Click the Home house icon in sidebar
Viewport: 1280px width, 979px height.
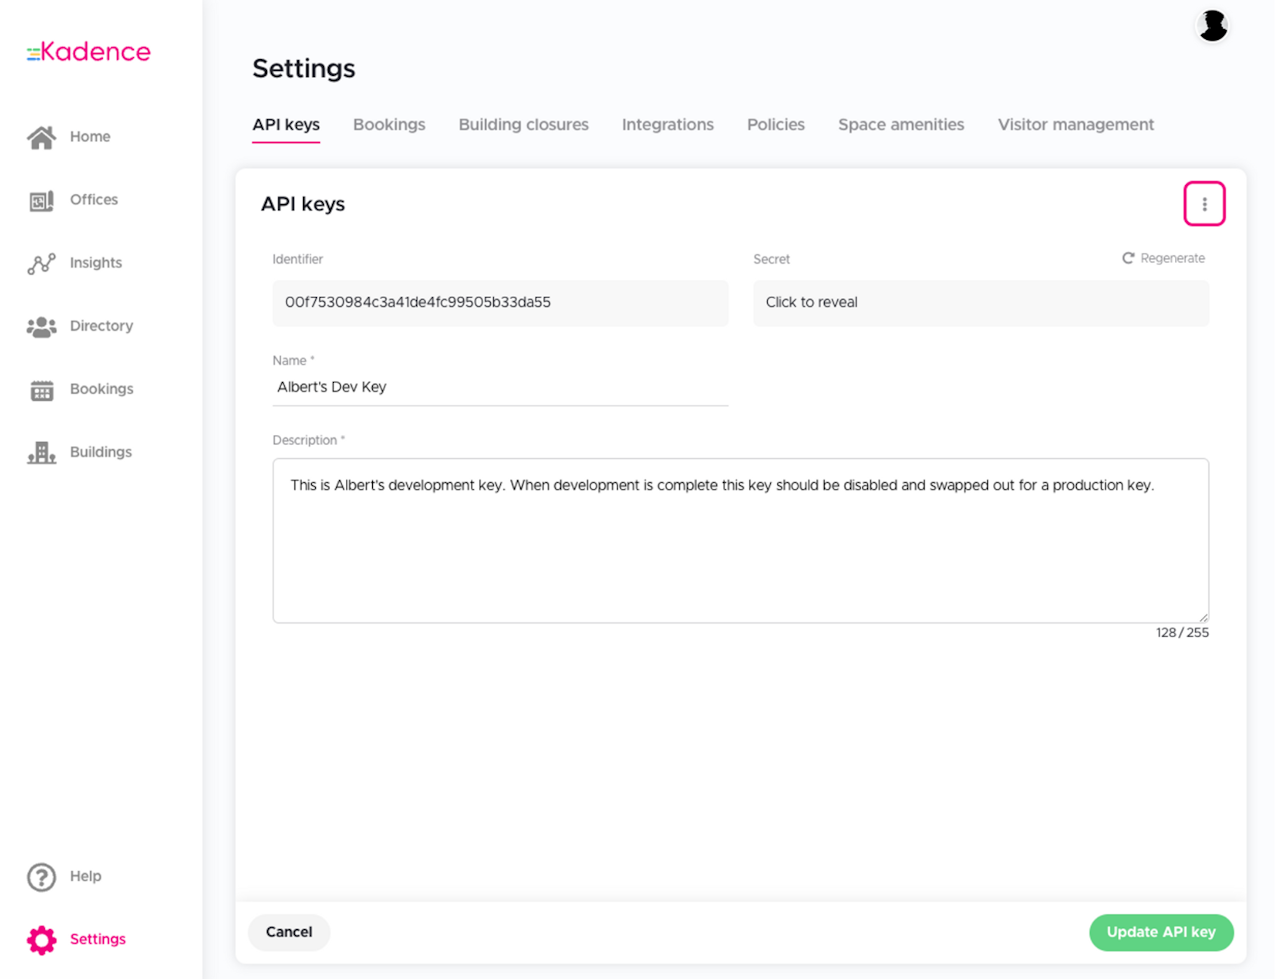(41, 137)
